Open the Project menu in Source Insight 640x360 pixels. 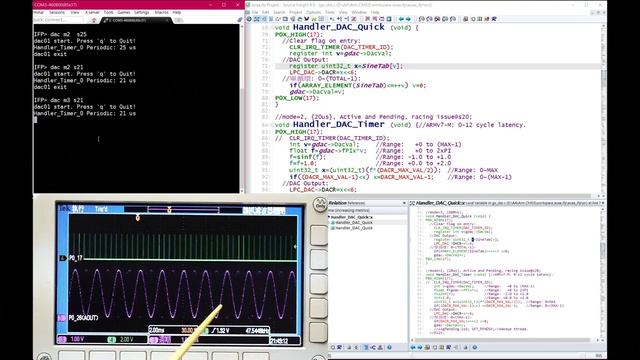pos(296,13)
